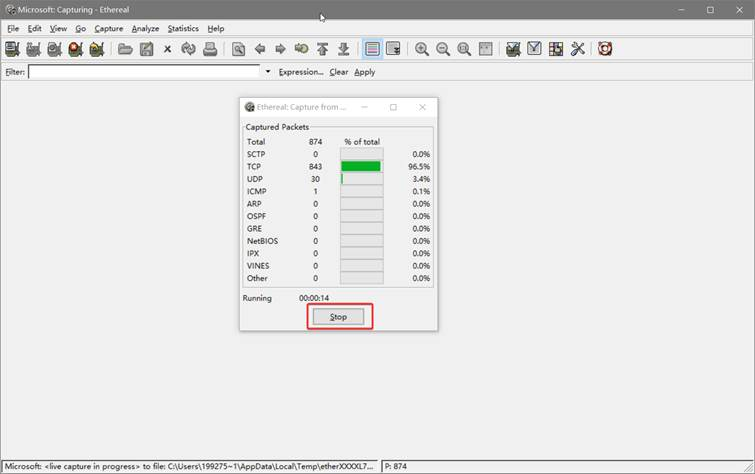Open the Help menu
Screen dimensions: 755x474
[x=216, y=29]
